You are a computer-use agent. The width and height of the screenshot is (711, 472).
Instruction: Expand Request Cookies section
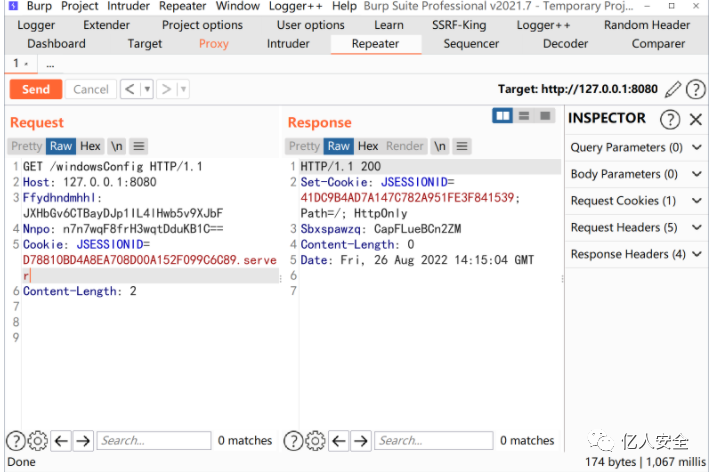(x=636, y=201)
